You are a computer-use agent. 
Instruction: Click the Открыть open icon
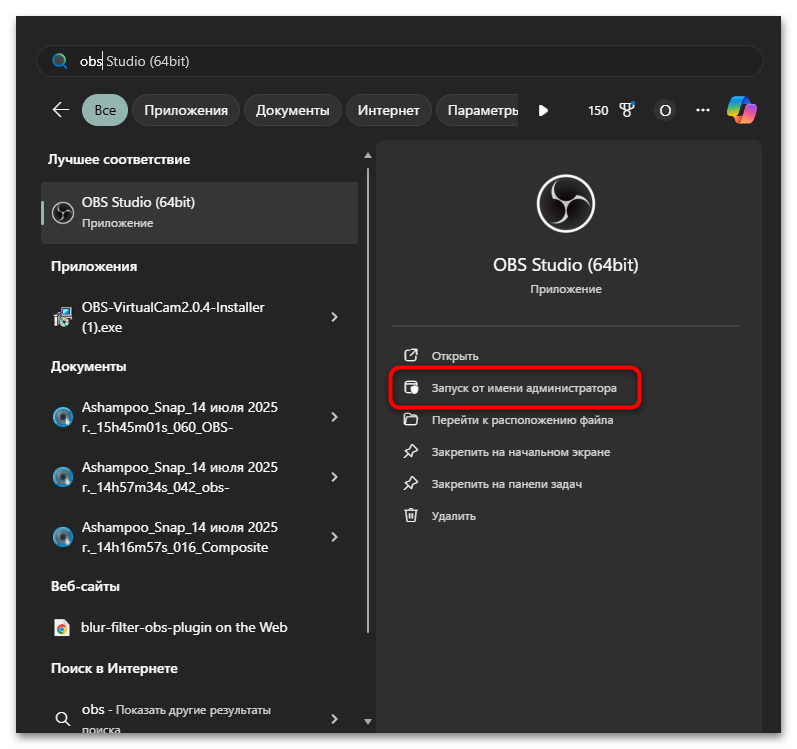(x=411, y=355)
